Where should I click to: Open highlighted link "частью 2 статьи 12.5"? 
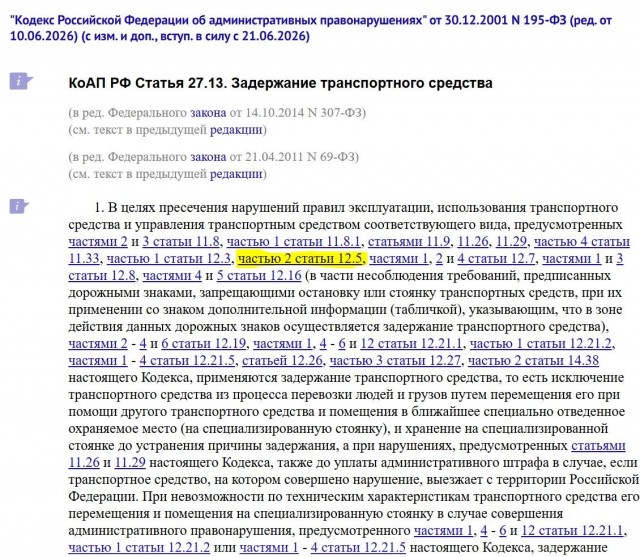click(300, 259)
